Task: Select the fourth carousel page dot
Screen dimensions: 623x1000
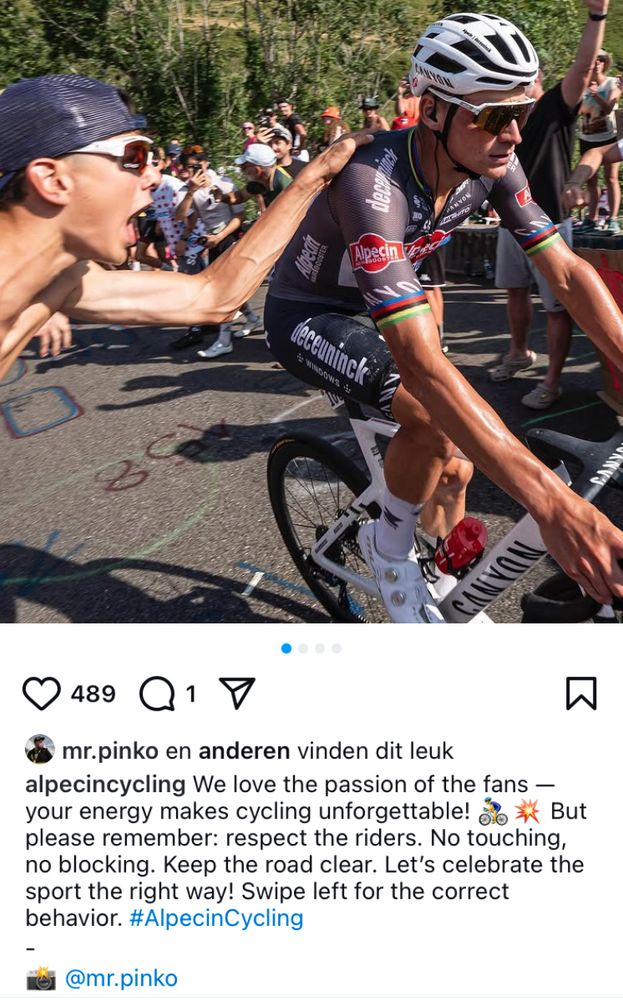Action: point(336,648)
